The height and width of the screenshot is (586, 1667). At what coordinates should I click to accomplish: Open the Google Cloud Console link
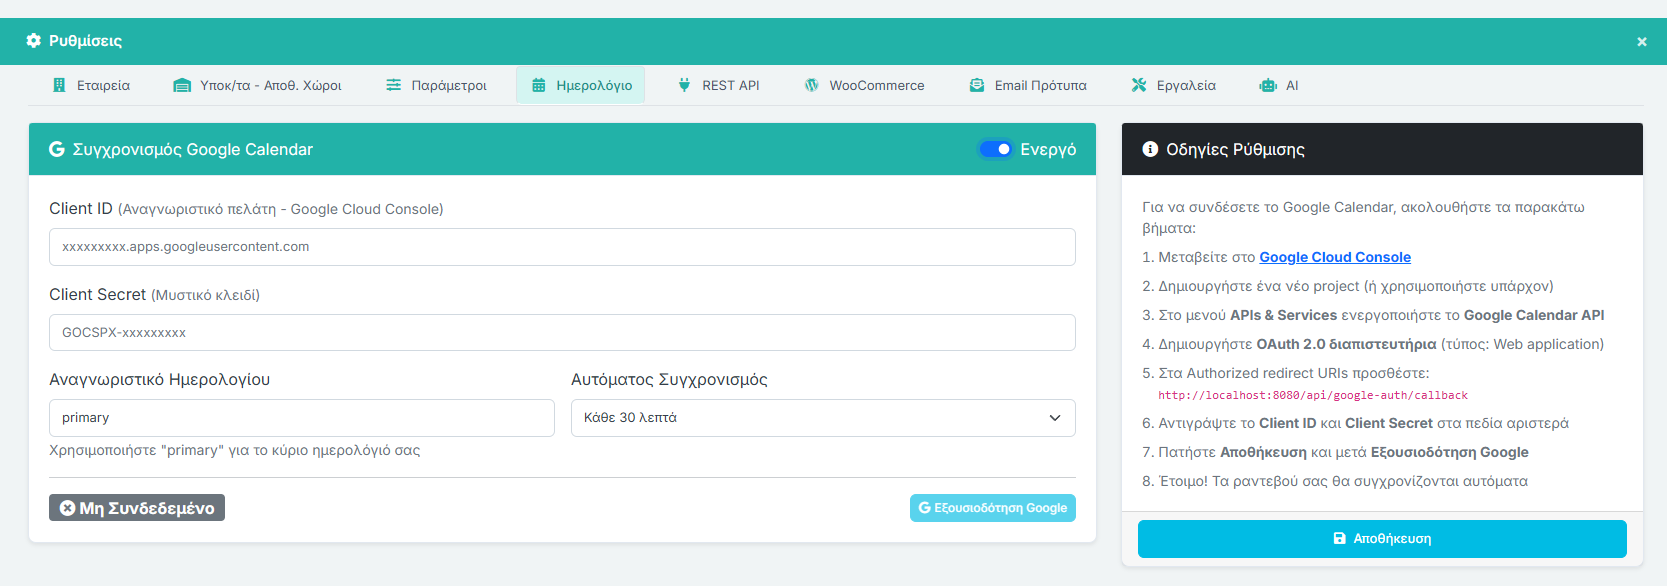[x=1335, y=257]
